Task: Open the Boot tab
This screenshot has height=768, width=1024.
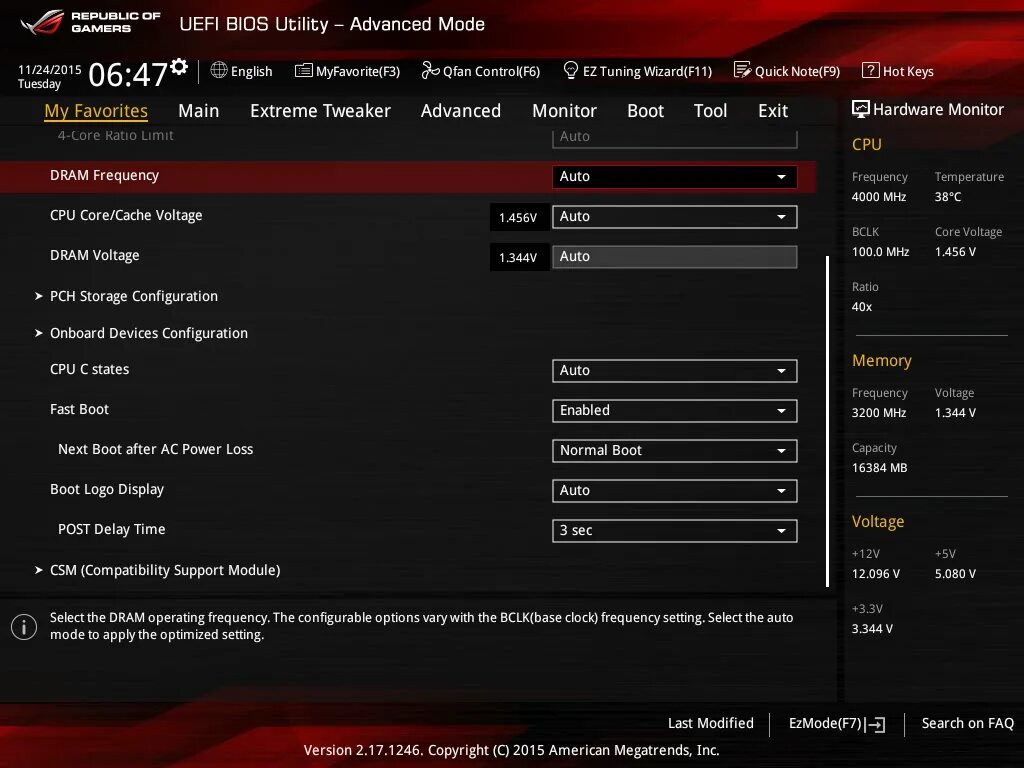Action: (645, 111)
